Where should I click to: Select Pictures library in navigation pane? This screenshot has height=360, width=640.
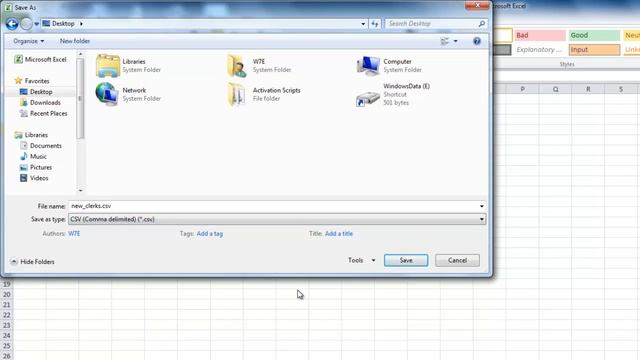(x=36, y=167)
